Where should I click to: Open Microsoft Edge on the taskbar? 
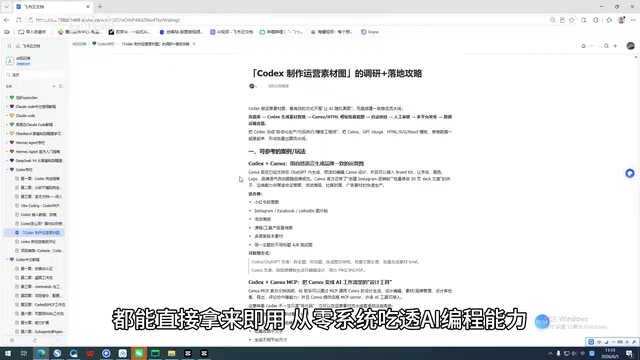coord(41,353)
